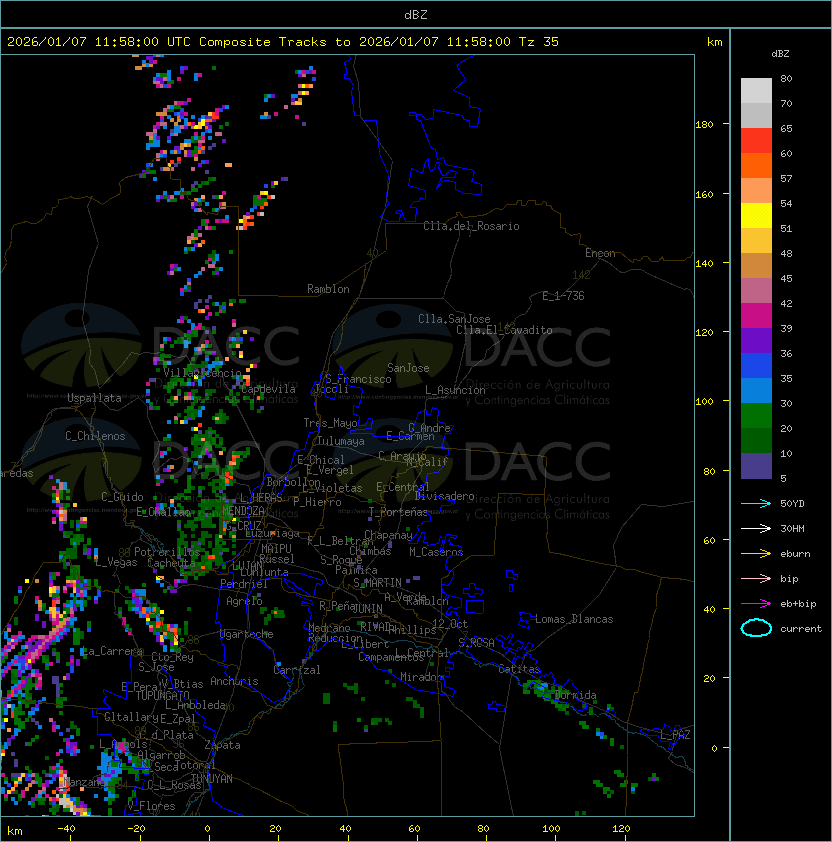Select the L_Asuncion place label
This screenshot has height=842, width=832.
click(x=455, y=390)
